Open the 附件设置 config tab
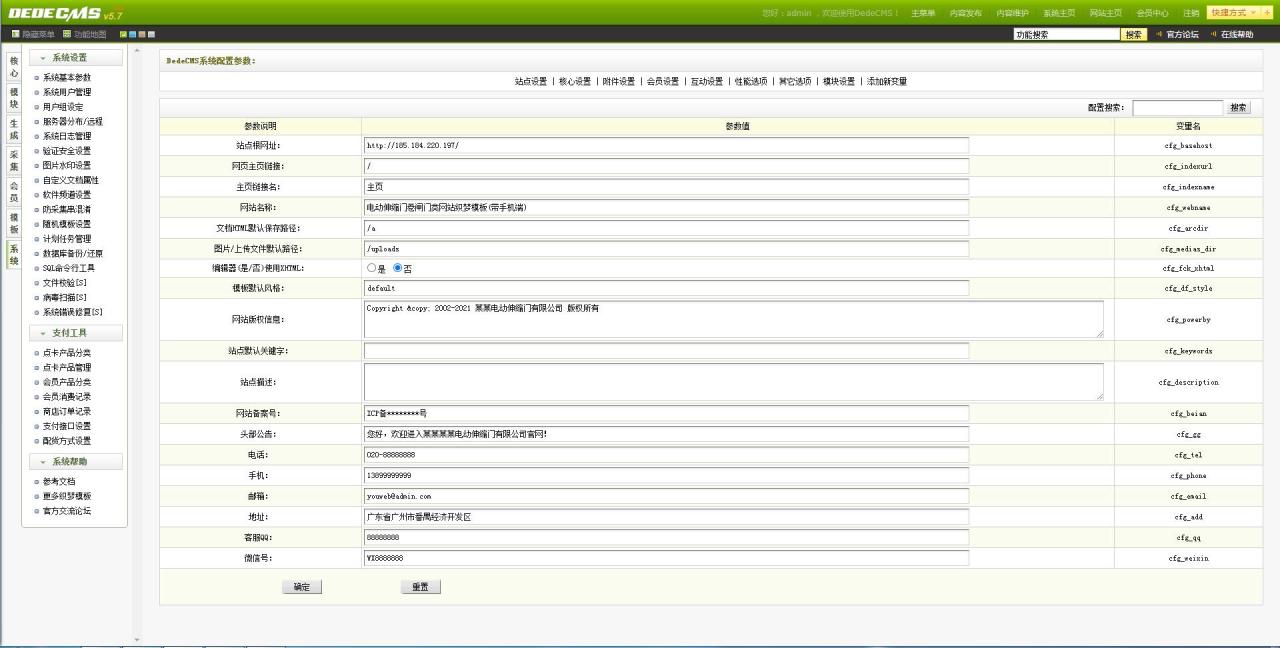 coord(619,81)
